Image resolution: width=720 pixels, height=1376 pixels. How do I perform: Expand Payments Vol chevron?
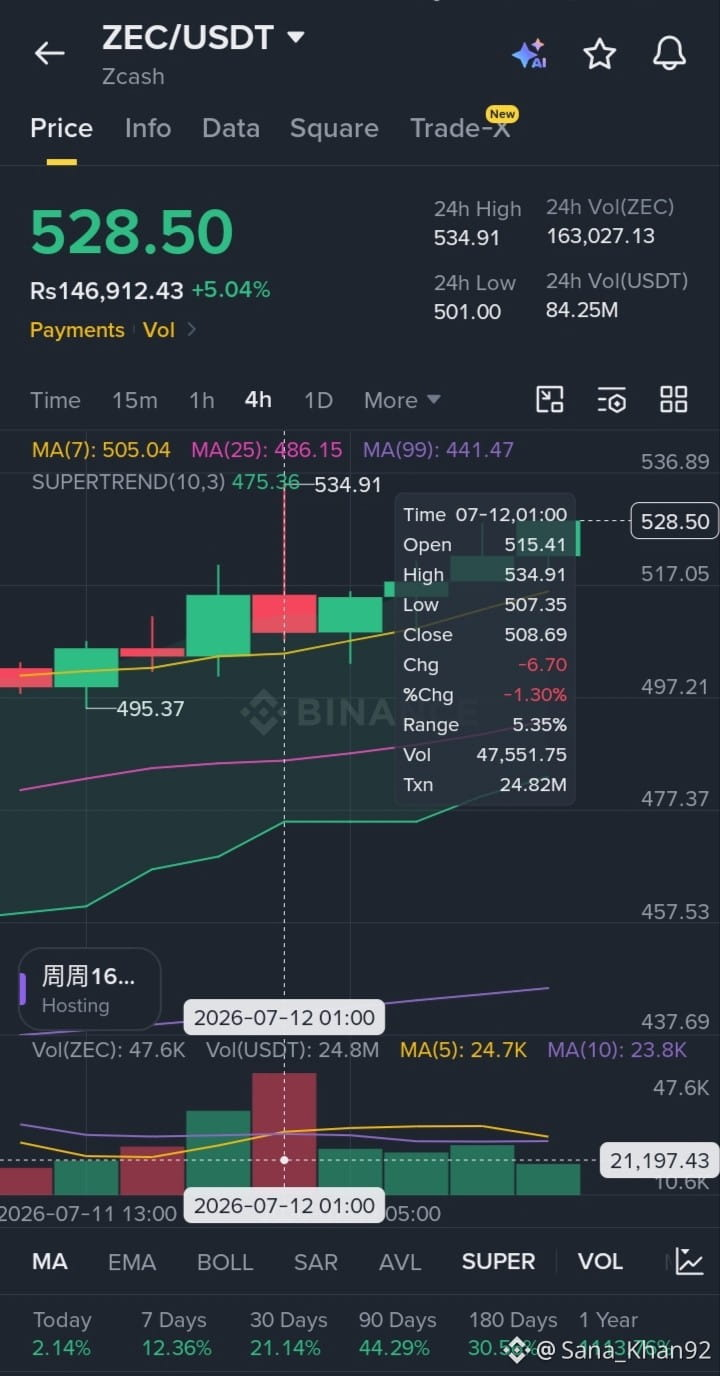192,330
